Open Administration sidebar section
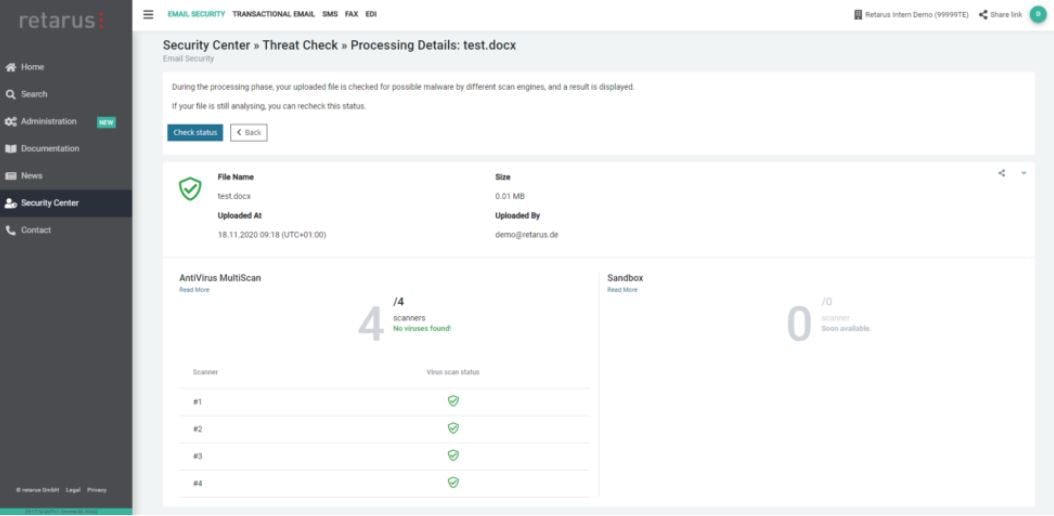The width and height of the screenshot is (1054, 516). pyautogui.click(x=48, y=121)
